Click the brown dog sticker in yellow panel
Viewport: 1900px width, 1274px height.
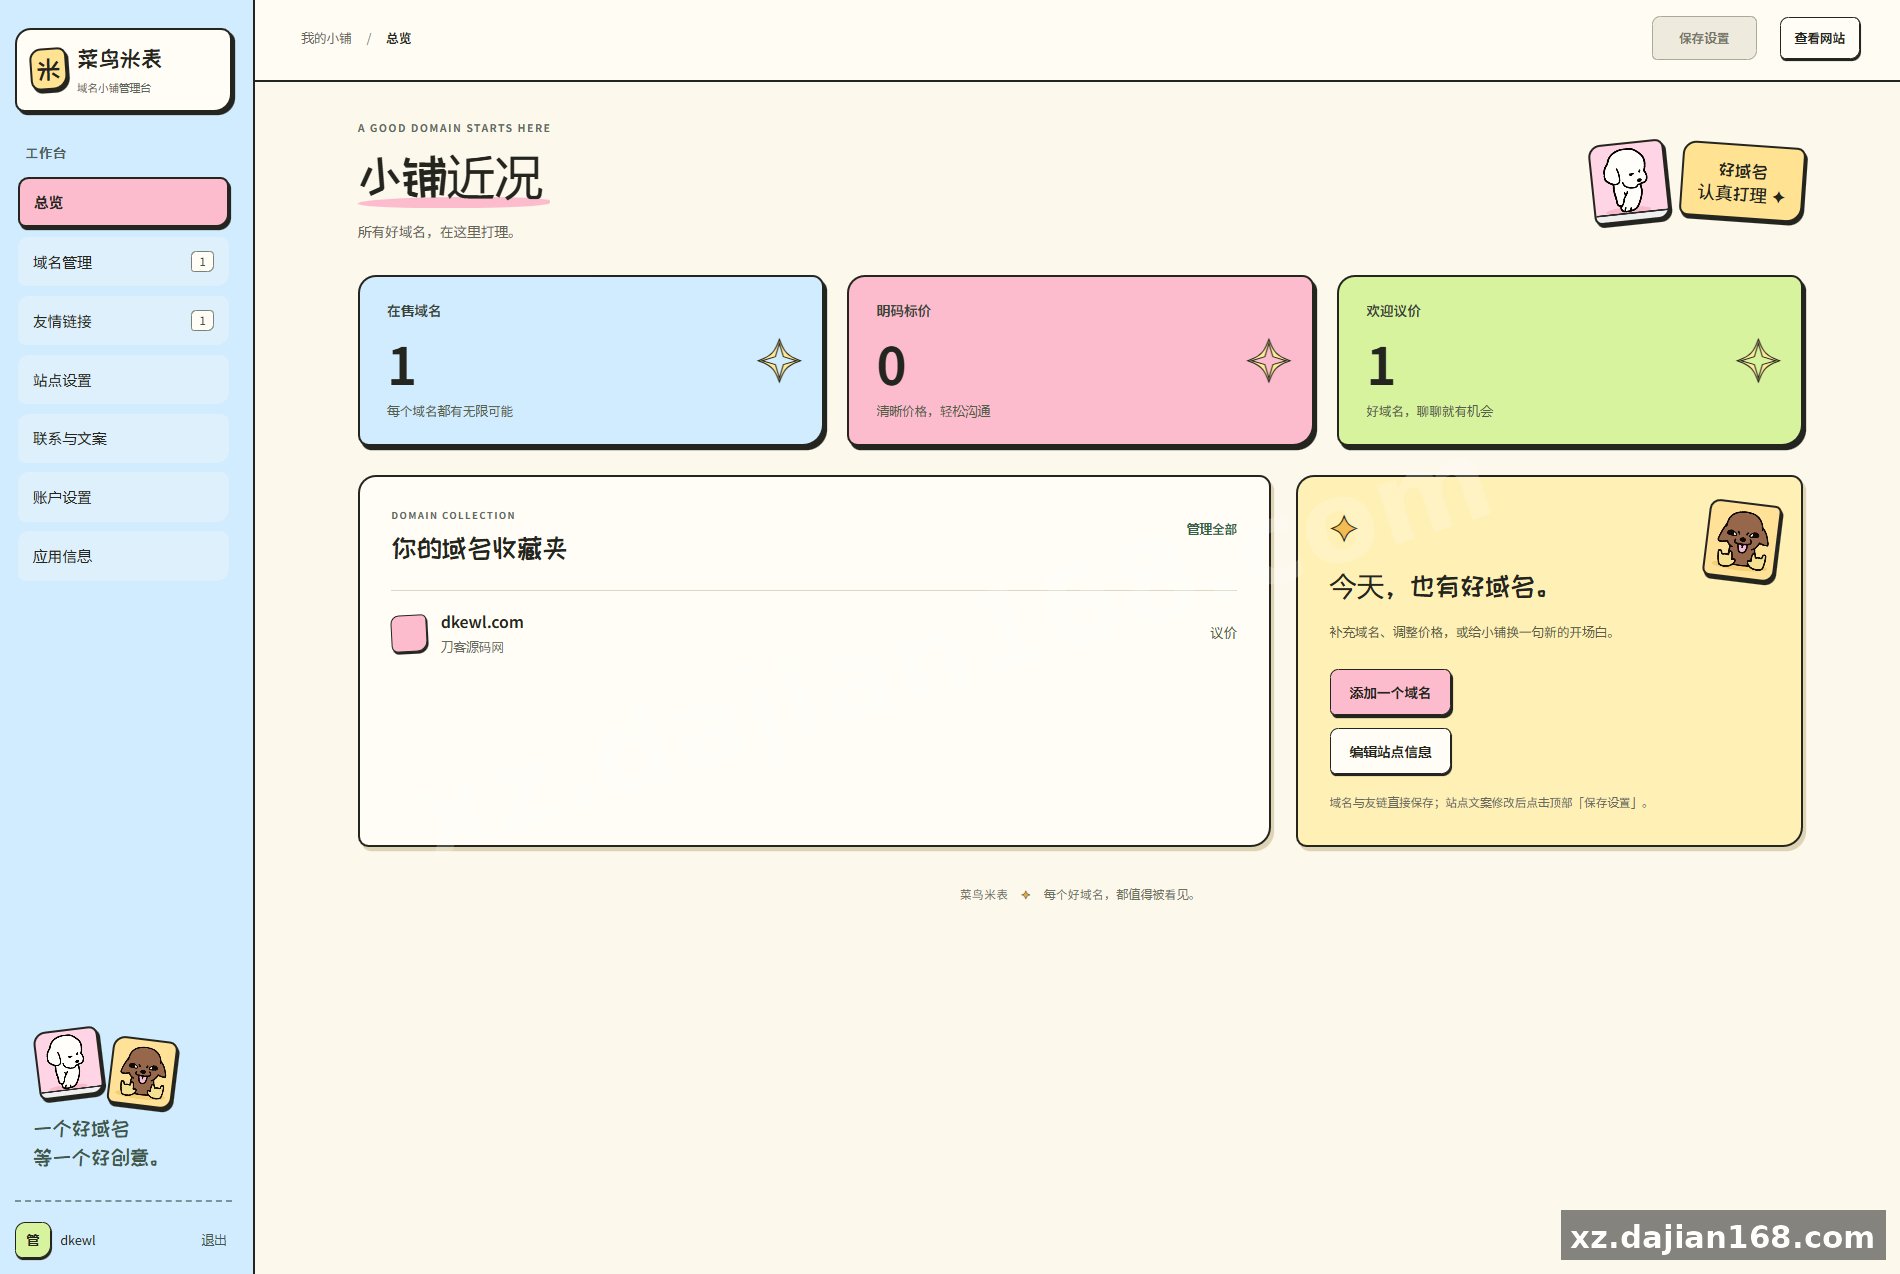pos(1742,541)
